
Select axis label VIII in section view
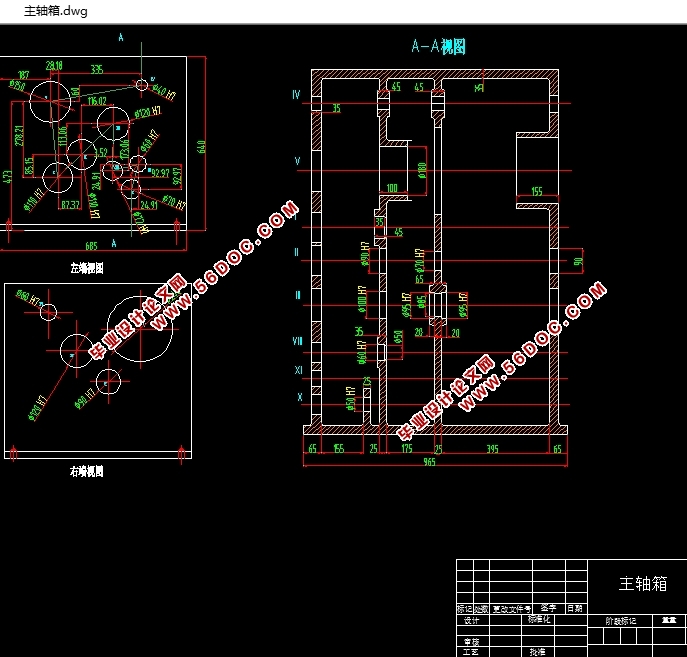point(297,341)
